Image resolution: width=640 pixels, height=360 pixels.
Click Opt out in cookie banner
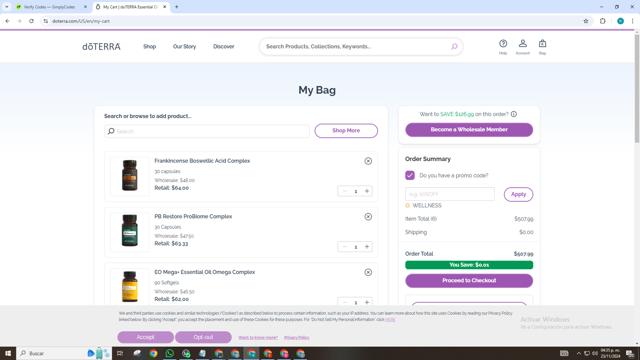pyautogui.click(x=203, y=337)
